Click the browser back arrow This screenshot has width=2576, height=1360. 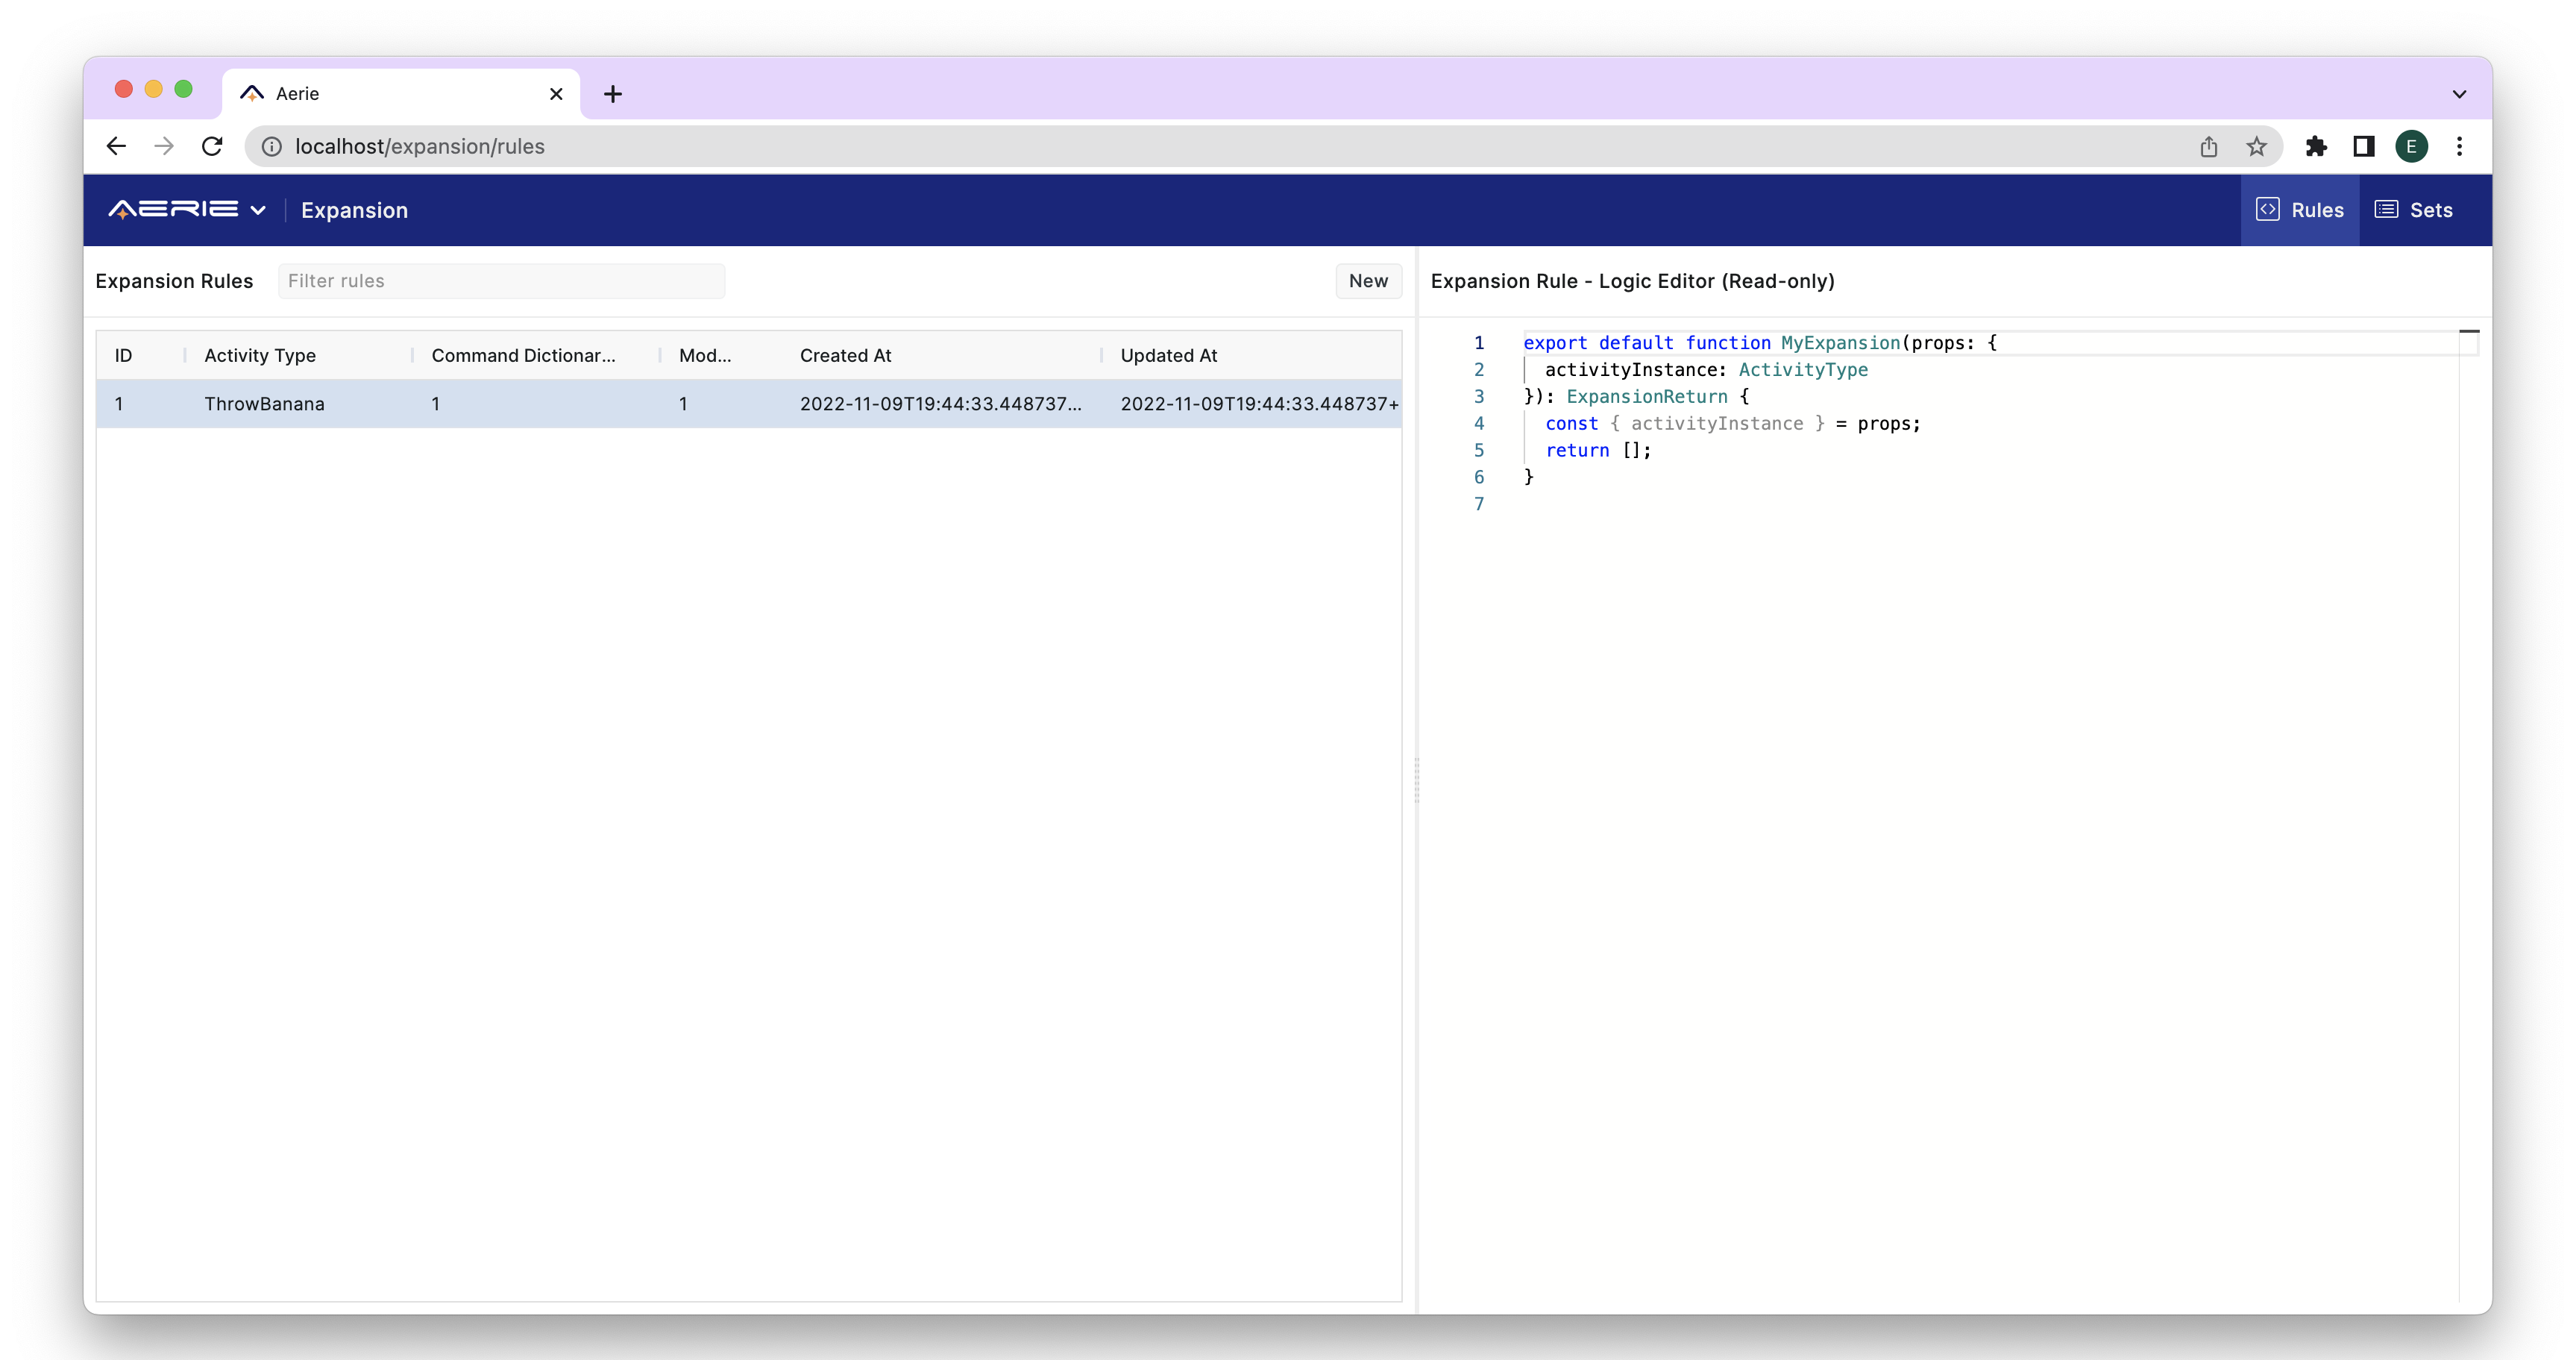pos(116,146)
